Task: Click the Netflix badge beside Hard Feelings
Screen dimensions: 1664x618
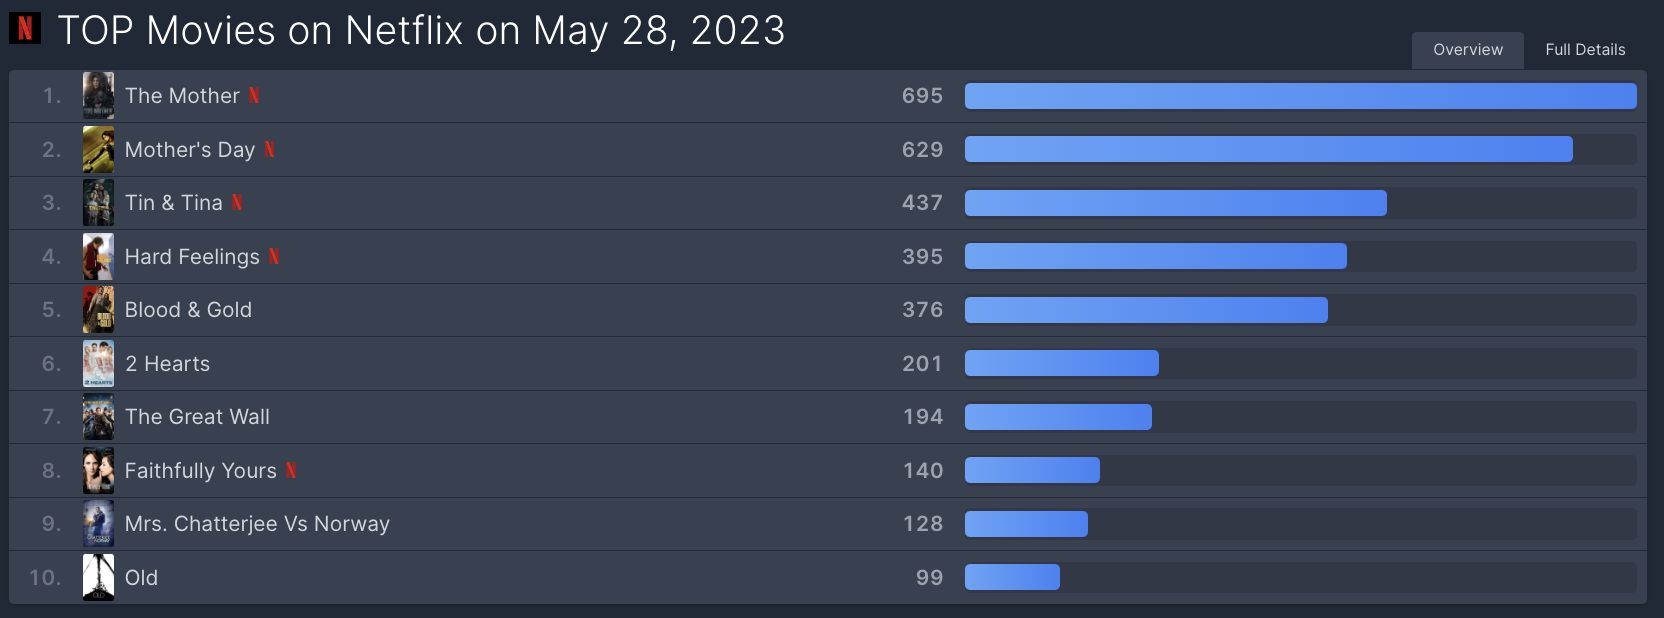Action: (273, 257)
